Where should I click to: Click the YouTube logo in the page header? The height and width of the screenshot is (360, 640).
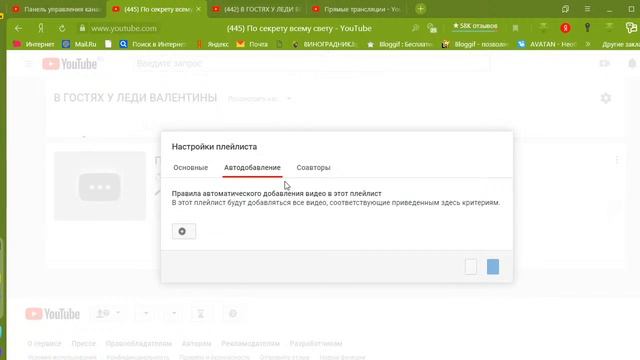click(x=70, y=64)
